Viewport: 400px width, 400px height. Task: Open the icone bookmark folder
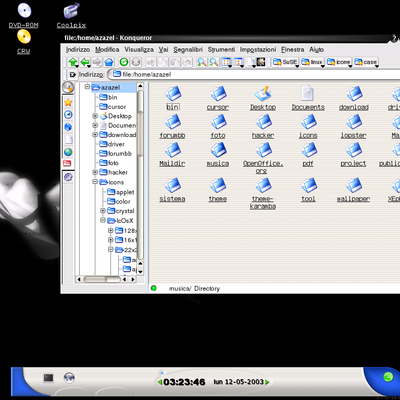pyautogui.click(x=339, y=62)
